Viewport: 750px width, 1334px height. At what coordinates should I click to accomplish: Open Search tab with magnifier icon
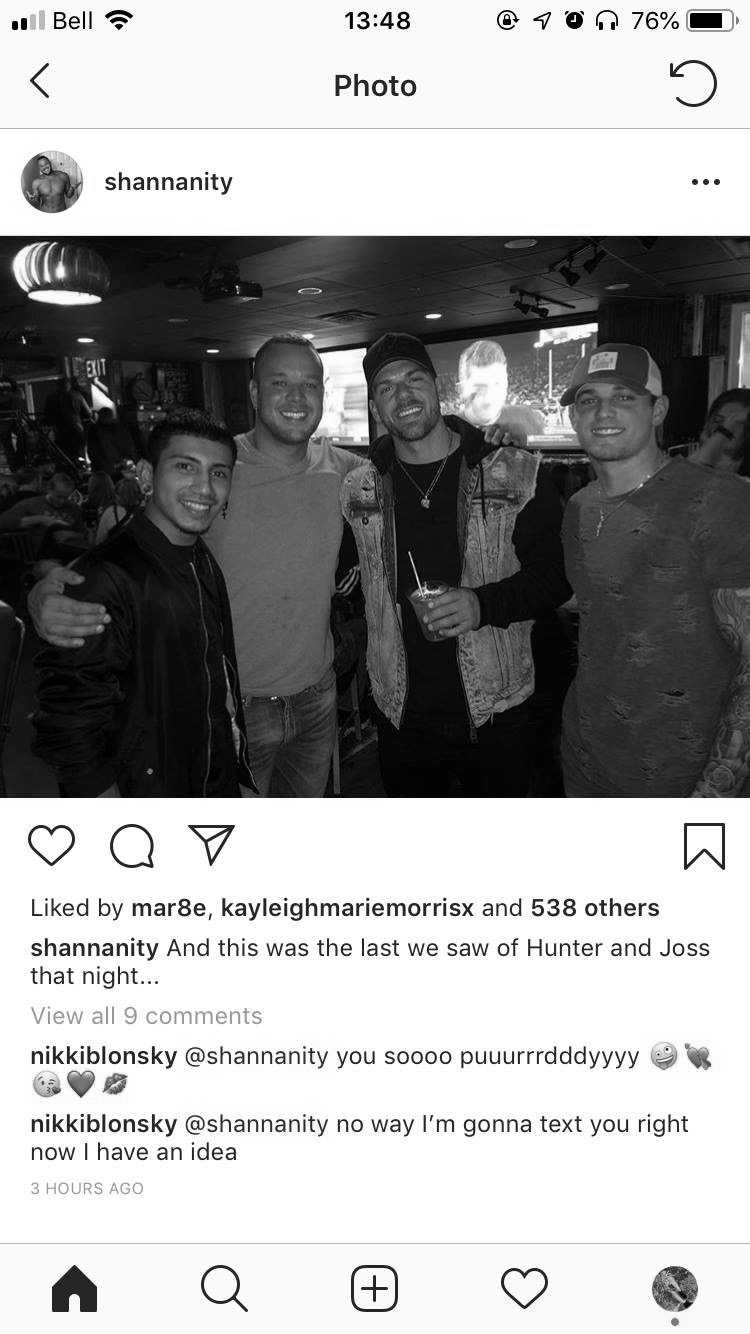point(224,1288)
